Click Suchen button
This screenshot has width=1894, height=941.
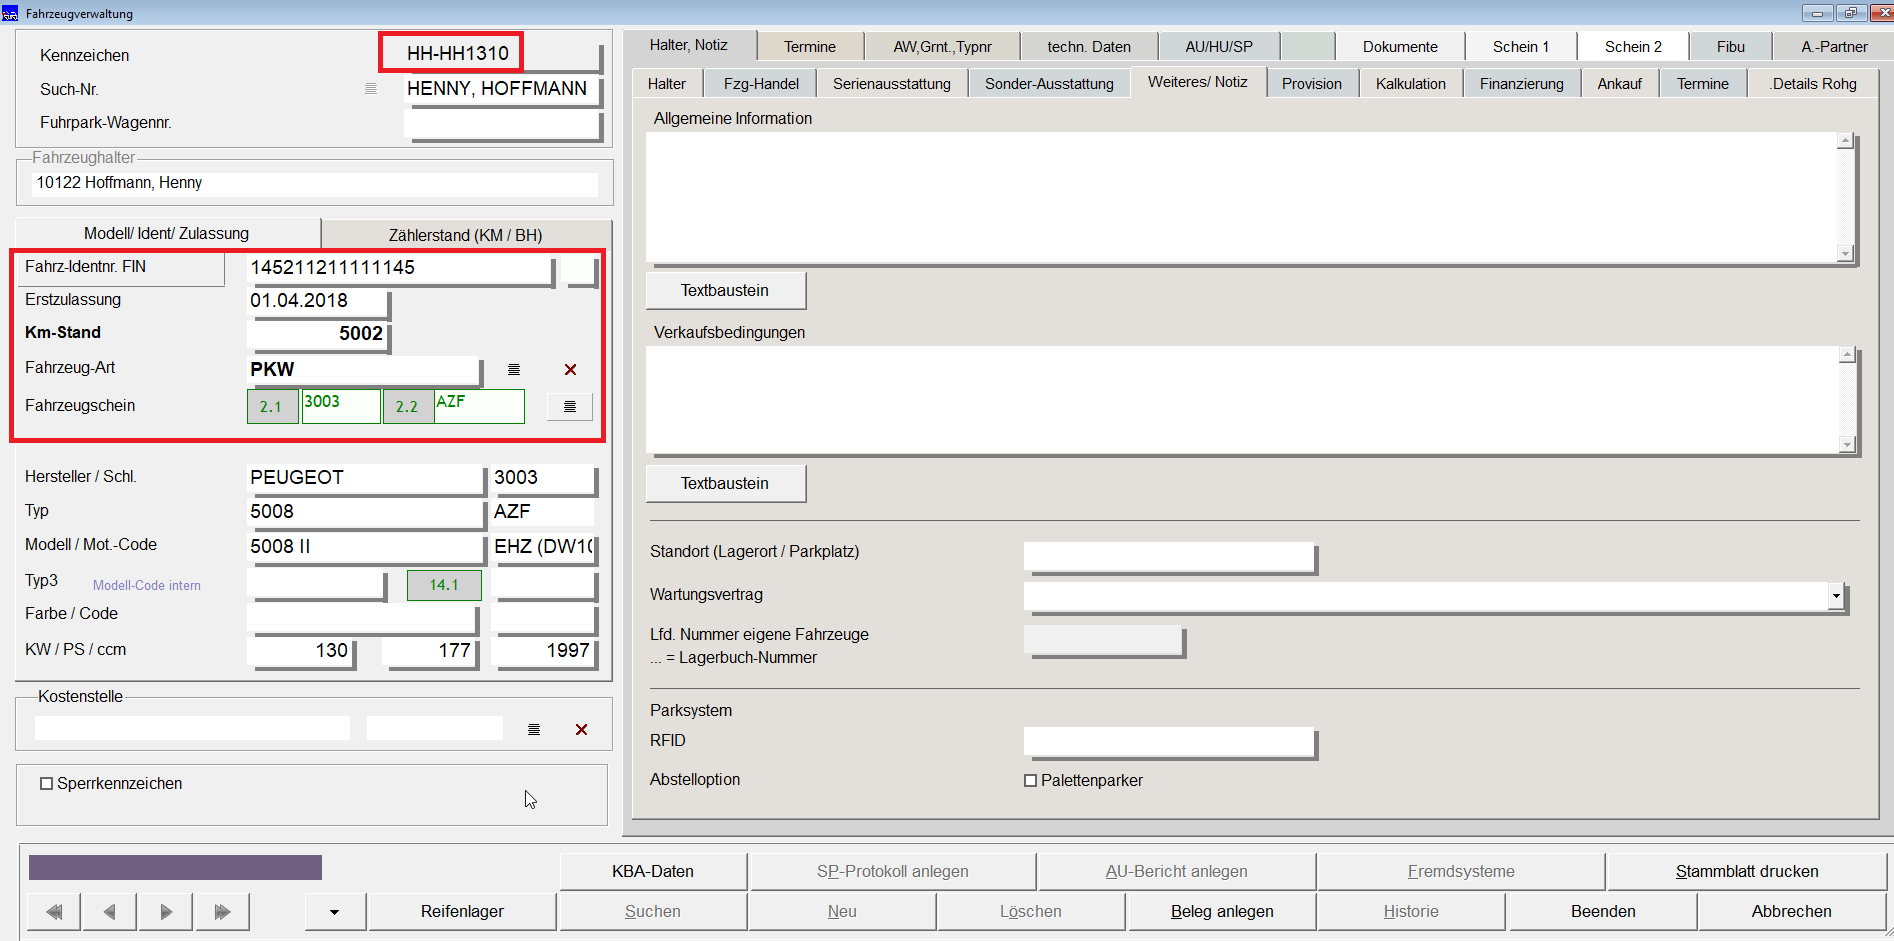coord(653,912)
